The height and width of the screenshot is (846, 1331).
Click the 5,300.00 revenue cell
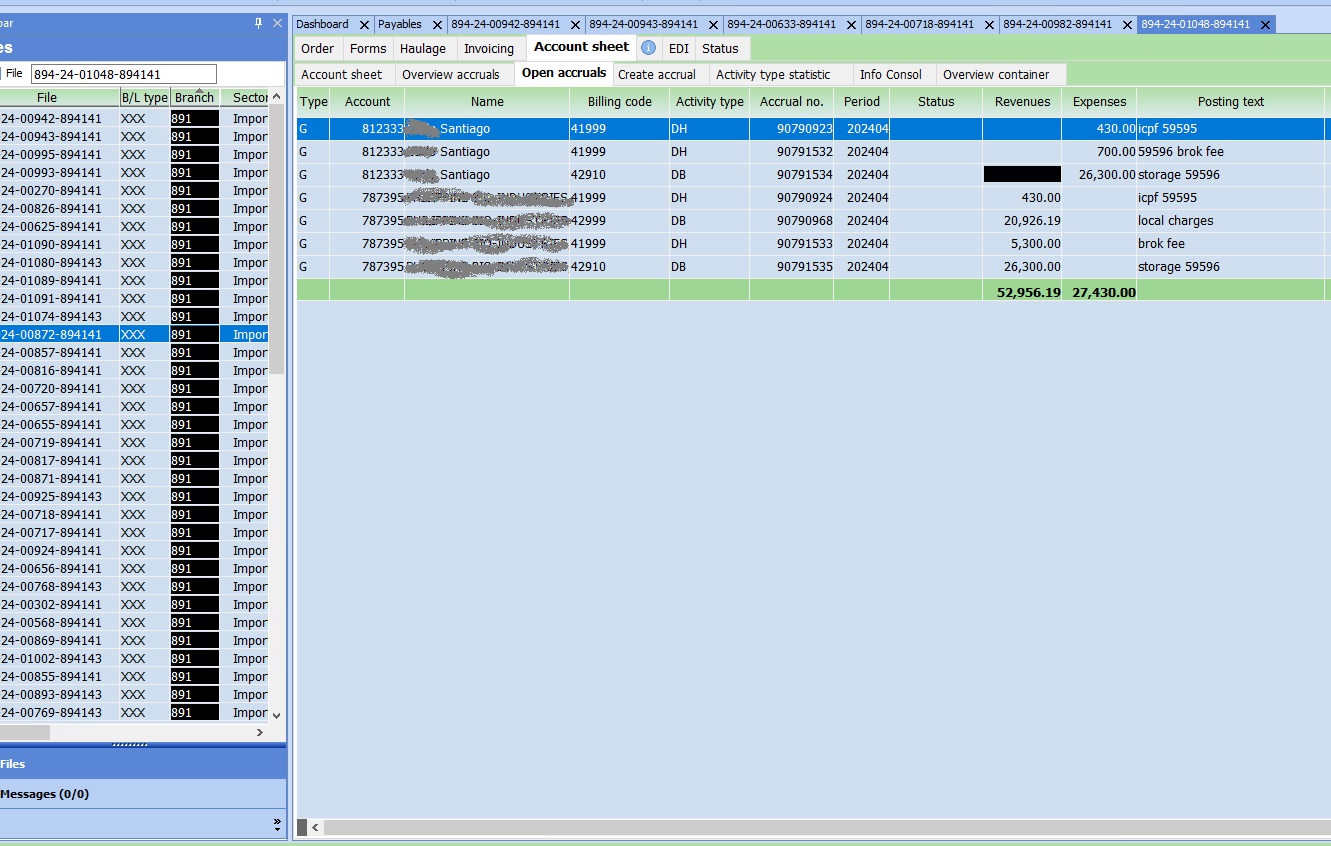coord(1022,244)
